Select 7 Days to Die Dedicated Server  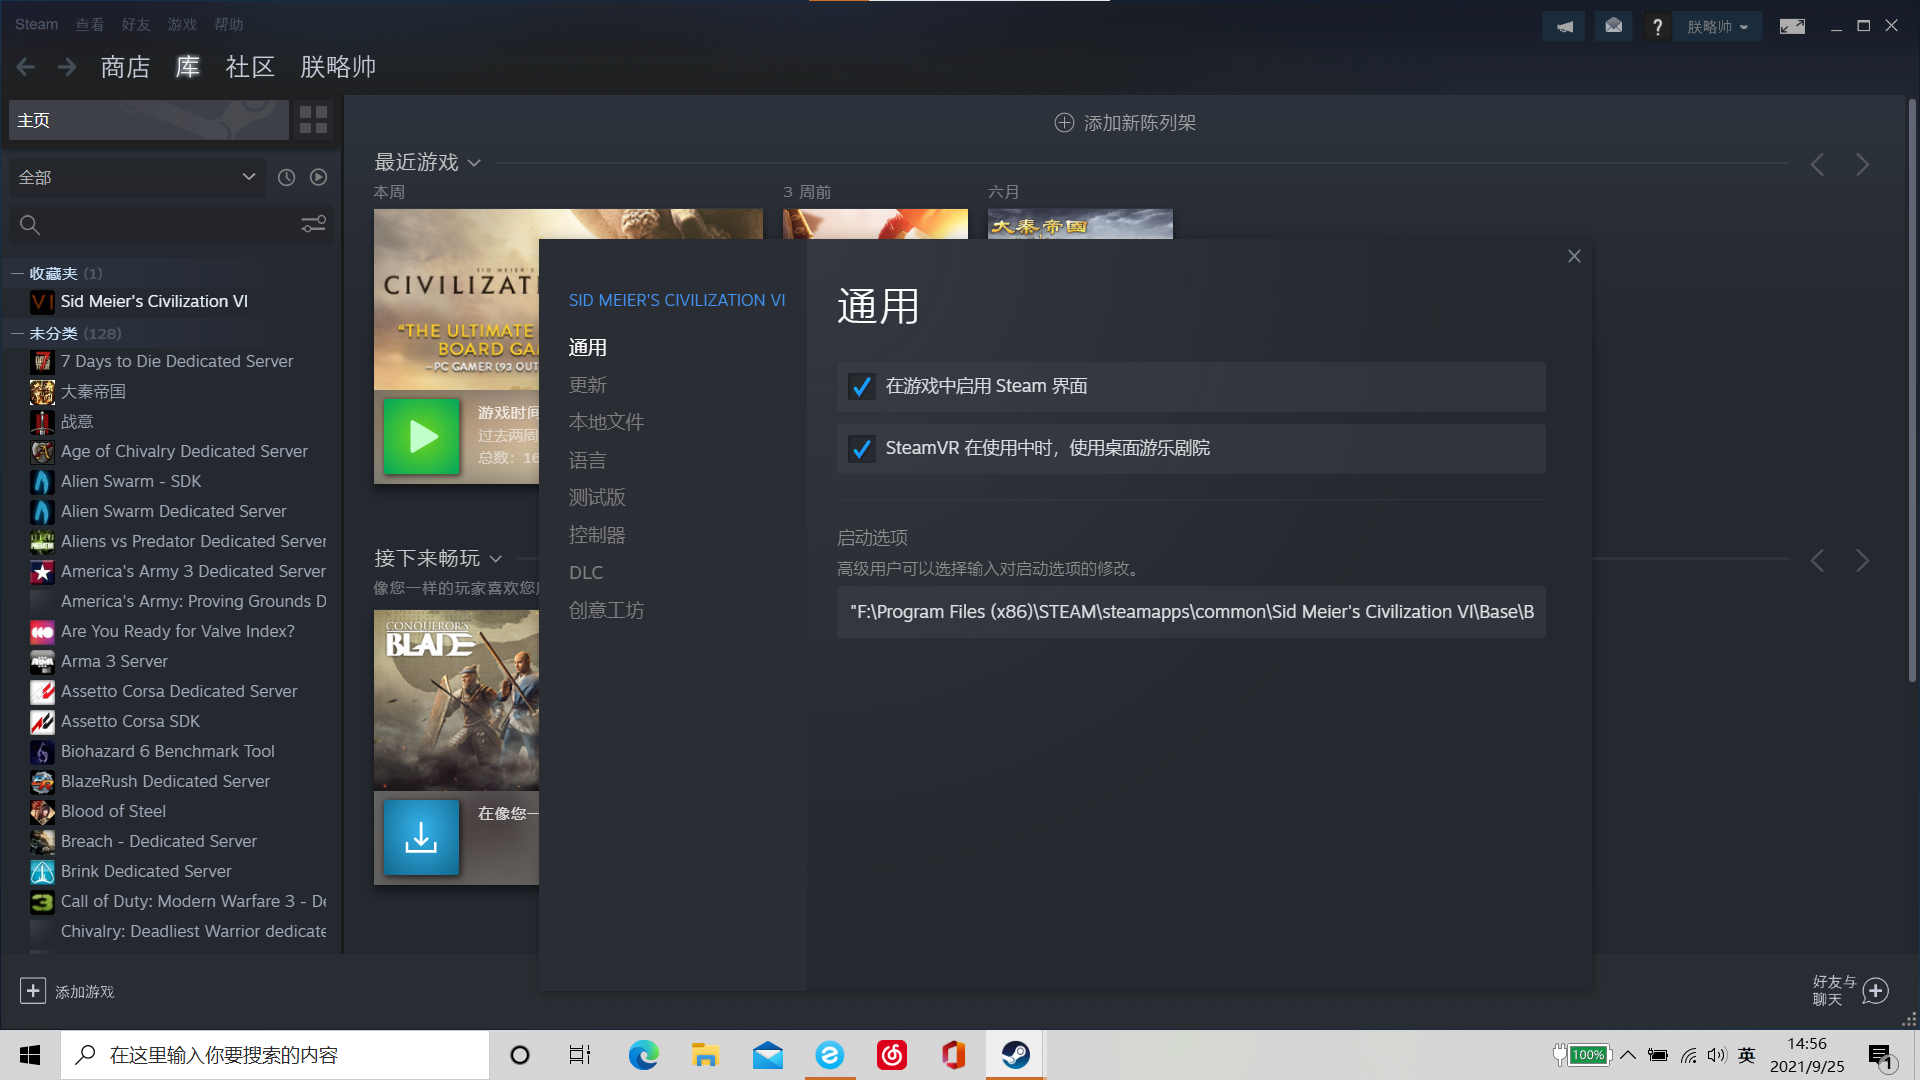pyautogui.click(x=176, y=361)
